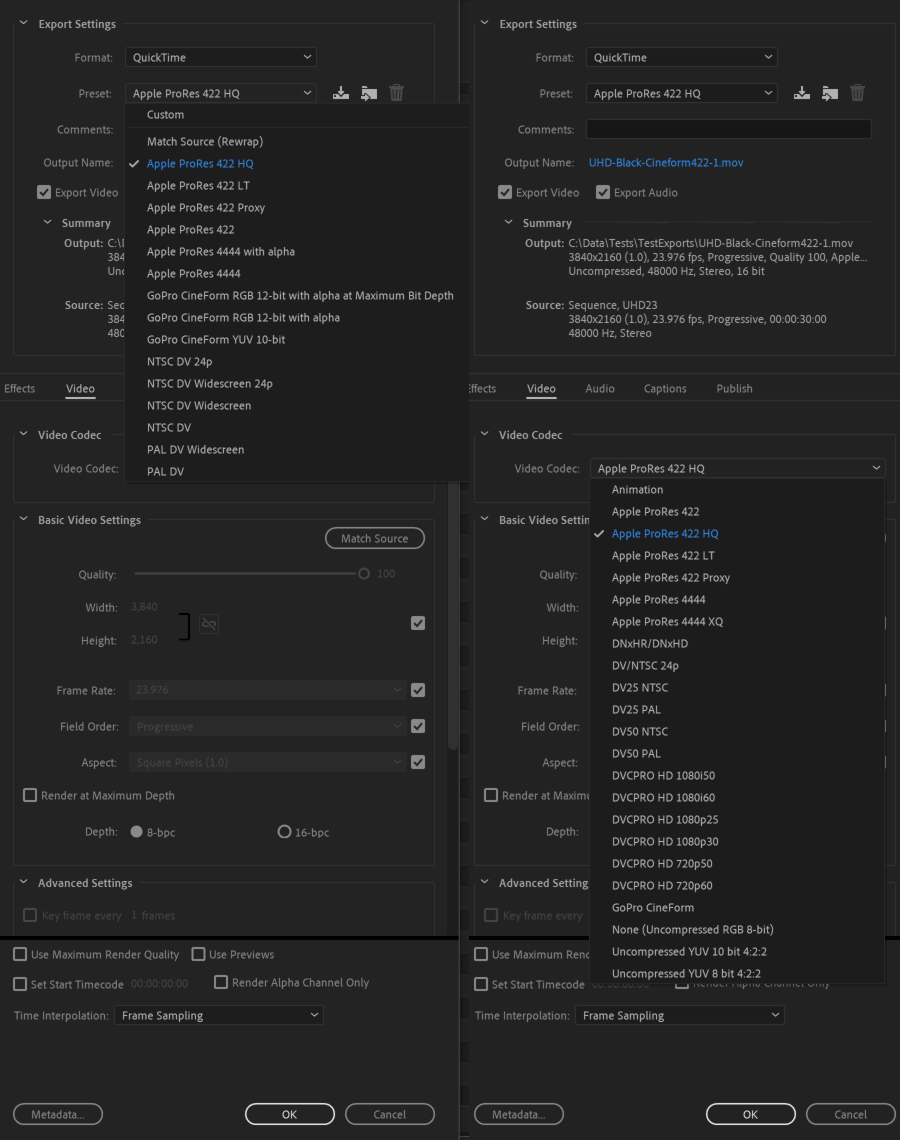This screenshot has width=900, height=1140.
Task: Open Time Interpolation dropdown in right panel
Action: click(680, 1015)
